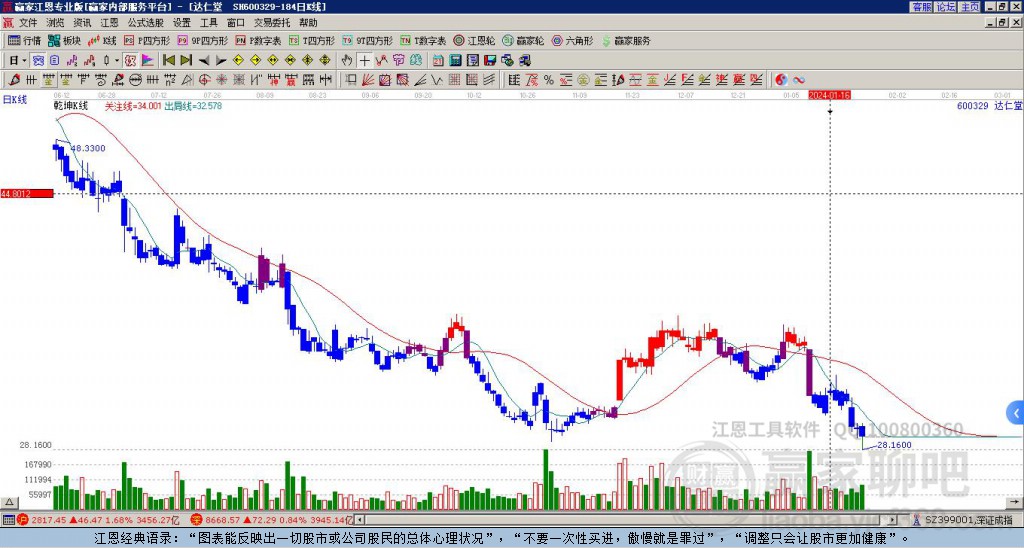This screenshot has height=548, width=1024.
Task: Open the 六角形 tool
Action: point(573,40)
